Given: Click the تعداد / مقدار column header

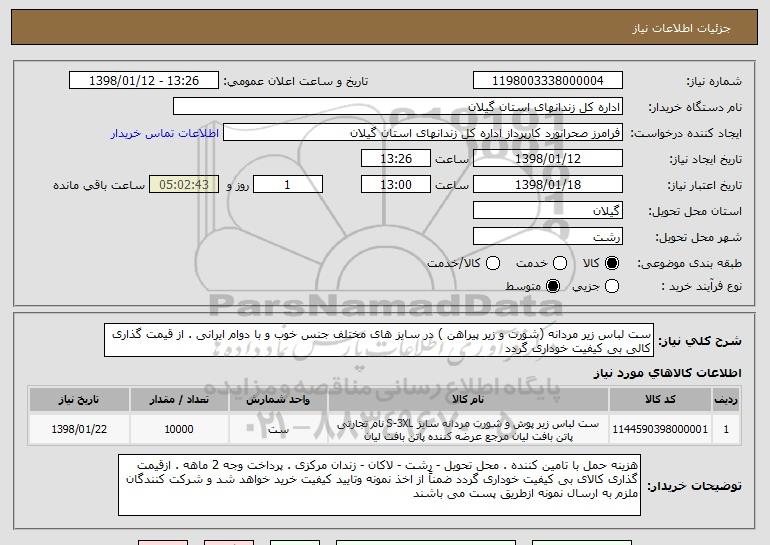Looking at the screenshot, I should [179, 400].
